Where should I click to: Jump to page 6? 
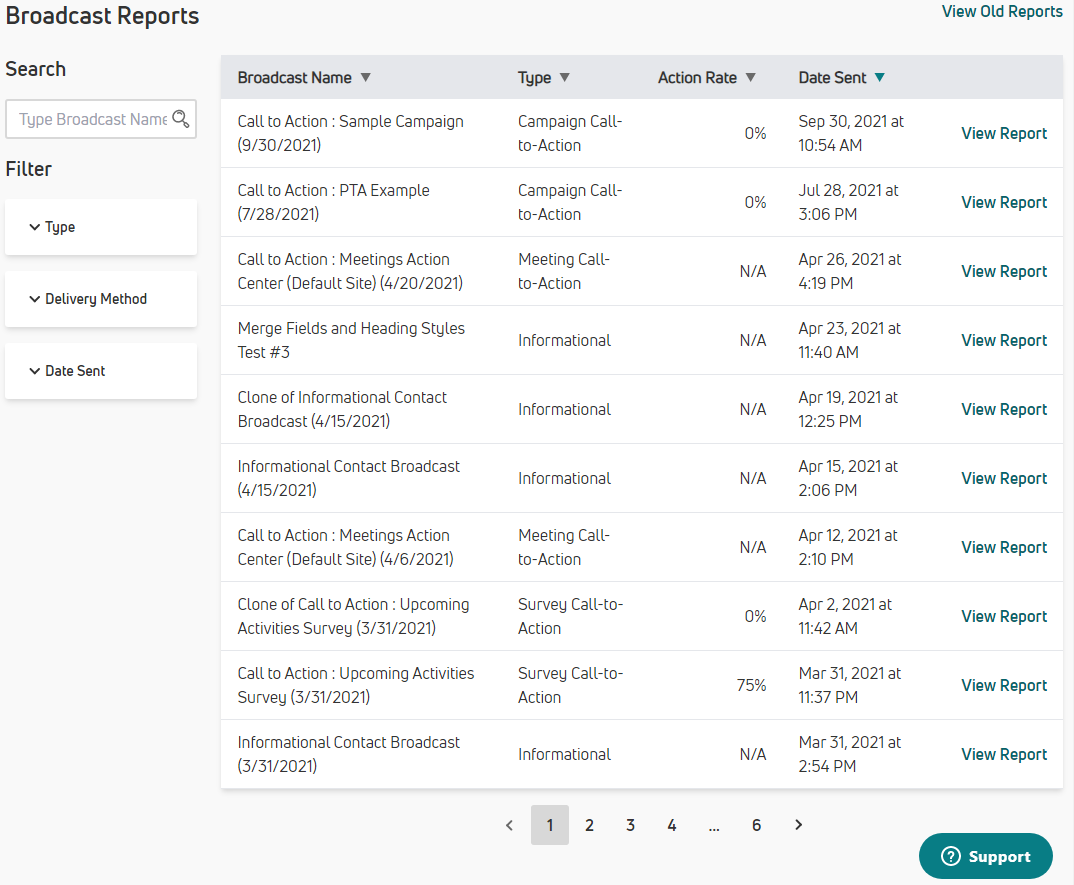tap(756, 825)
